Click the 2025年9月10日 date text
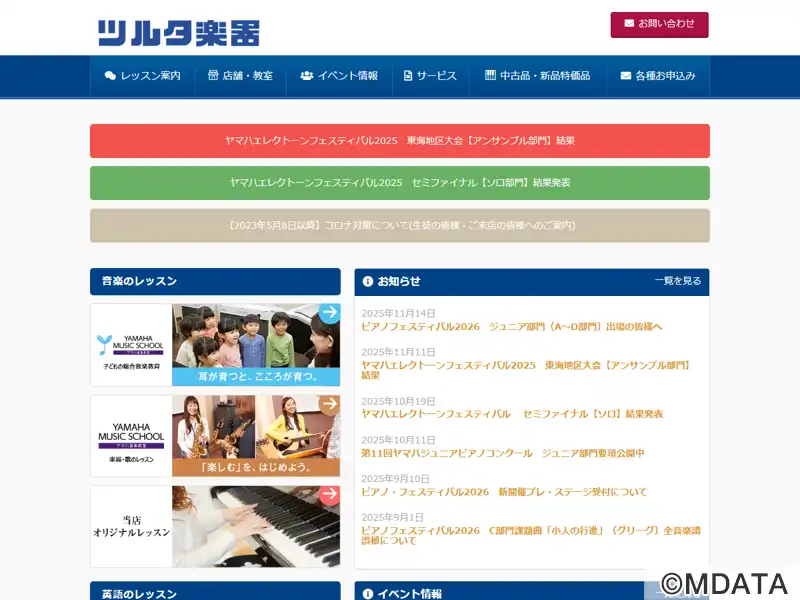This screenshot has height=600, width=800. pos(395,479)
